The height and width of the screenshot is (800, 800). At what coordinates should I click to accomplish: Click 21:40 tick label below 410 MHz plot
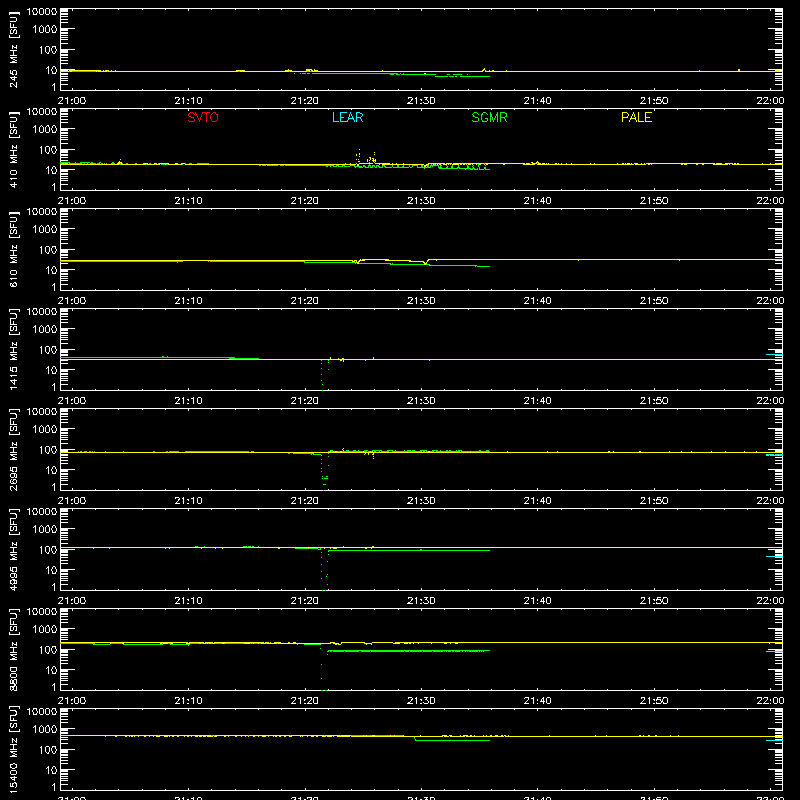[537, 201]
